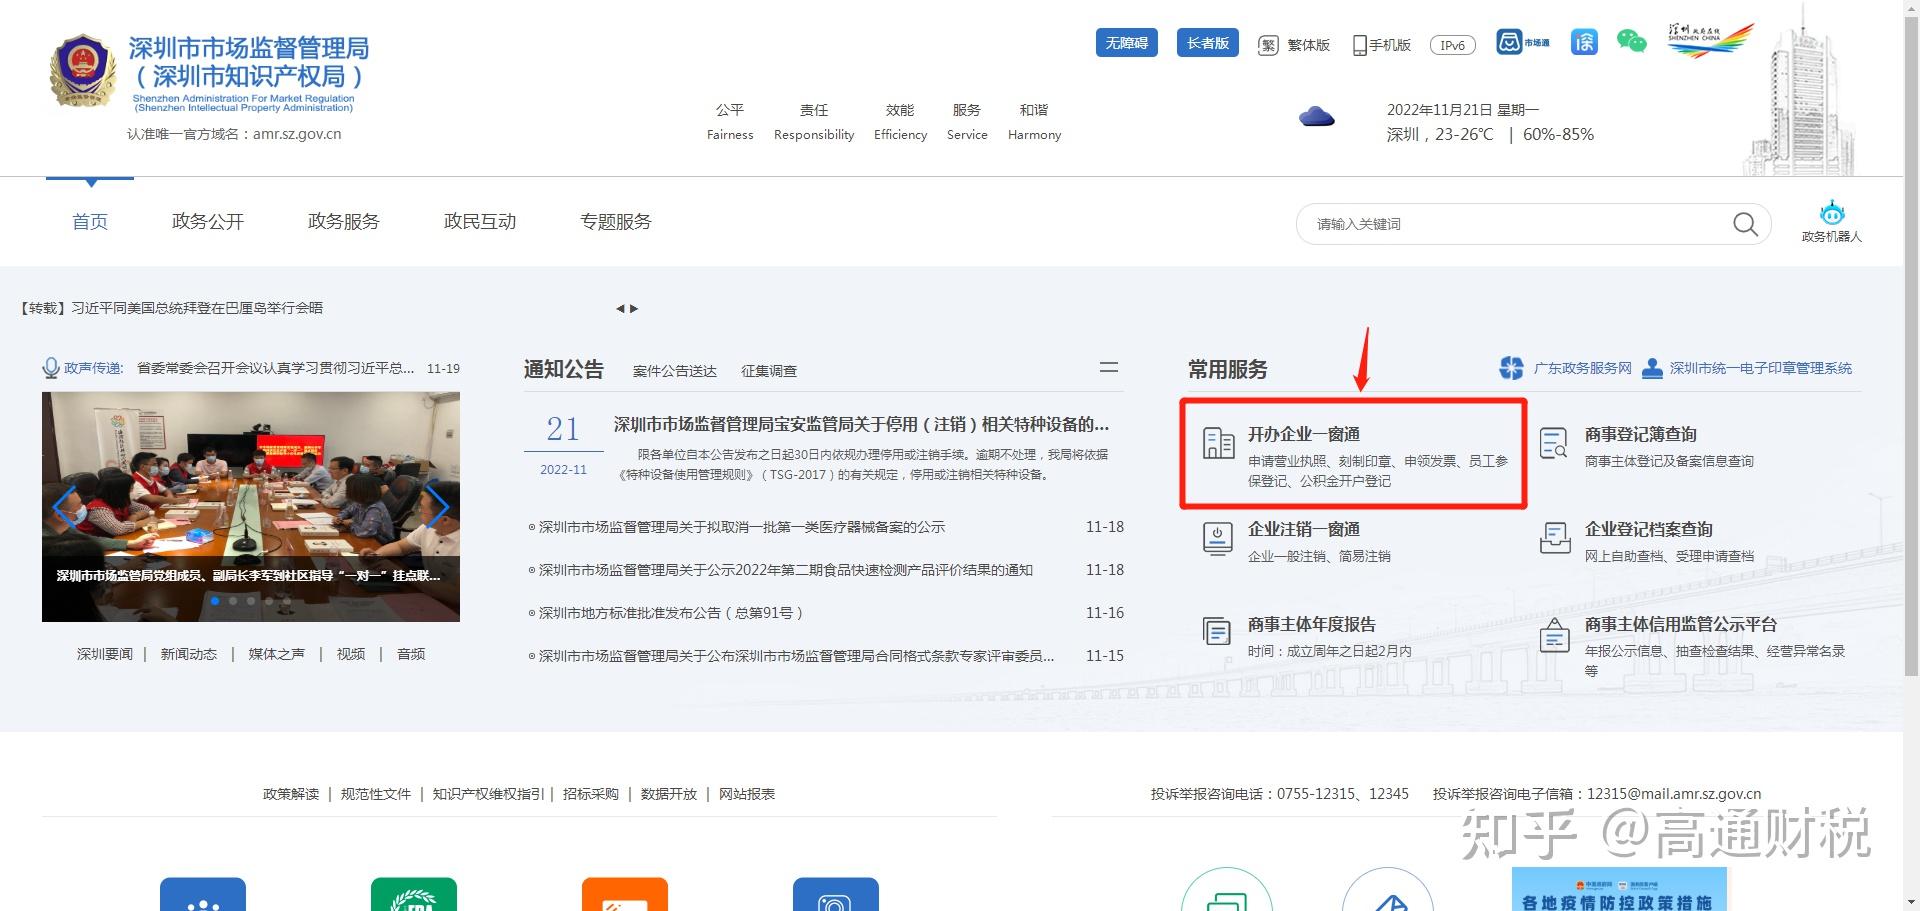Image resolution: width=1920 pixels, height=911 pixels.
Task: Click 深圳要闻 category link
Action: (x=105, y=654)
